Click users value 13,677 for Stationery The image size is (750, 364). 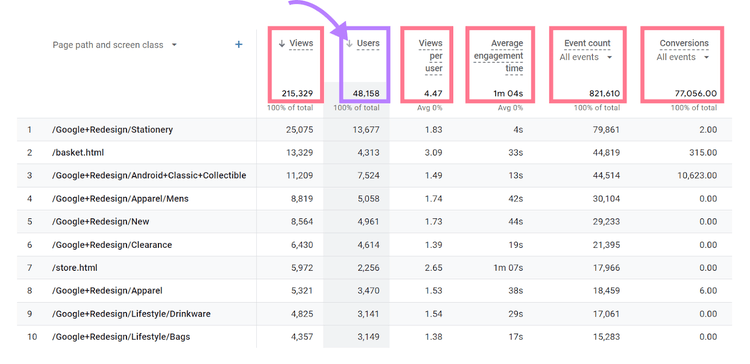click(x=366, y=130)
